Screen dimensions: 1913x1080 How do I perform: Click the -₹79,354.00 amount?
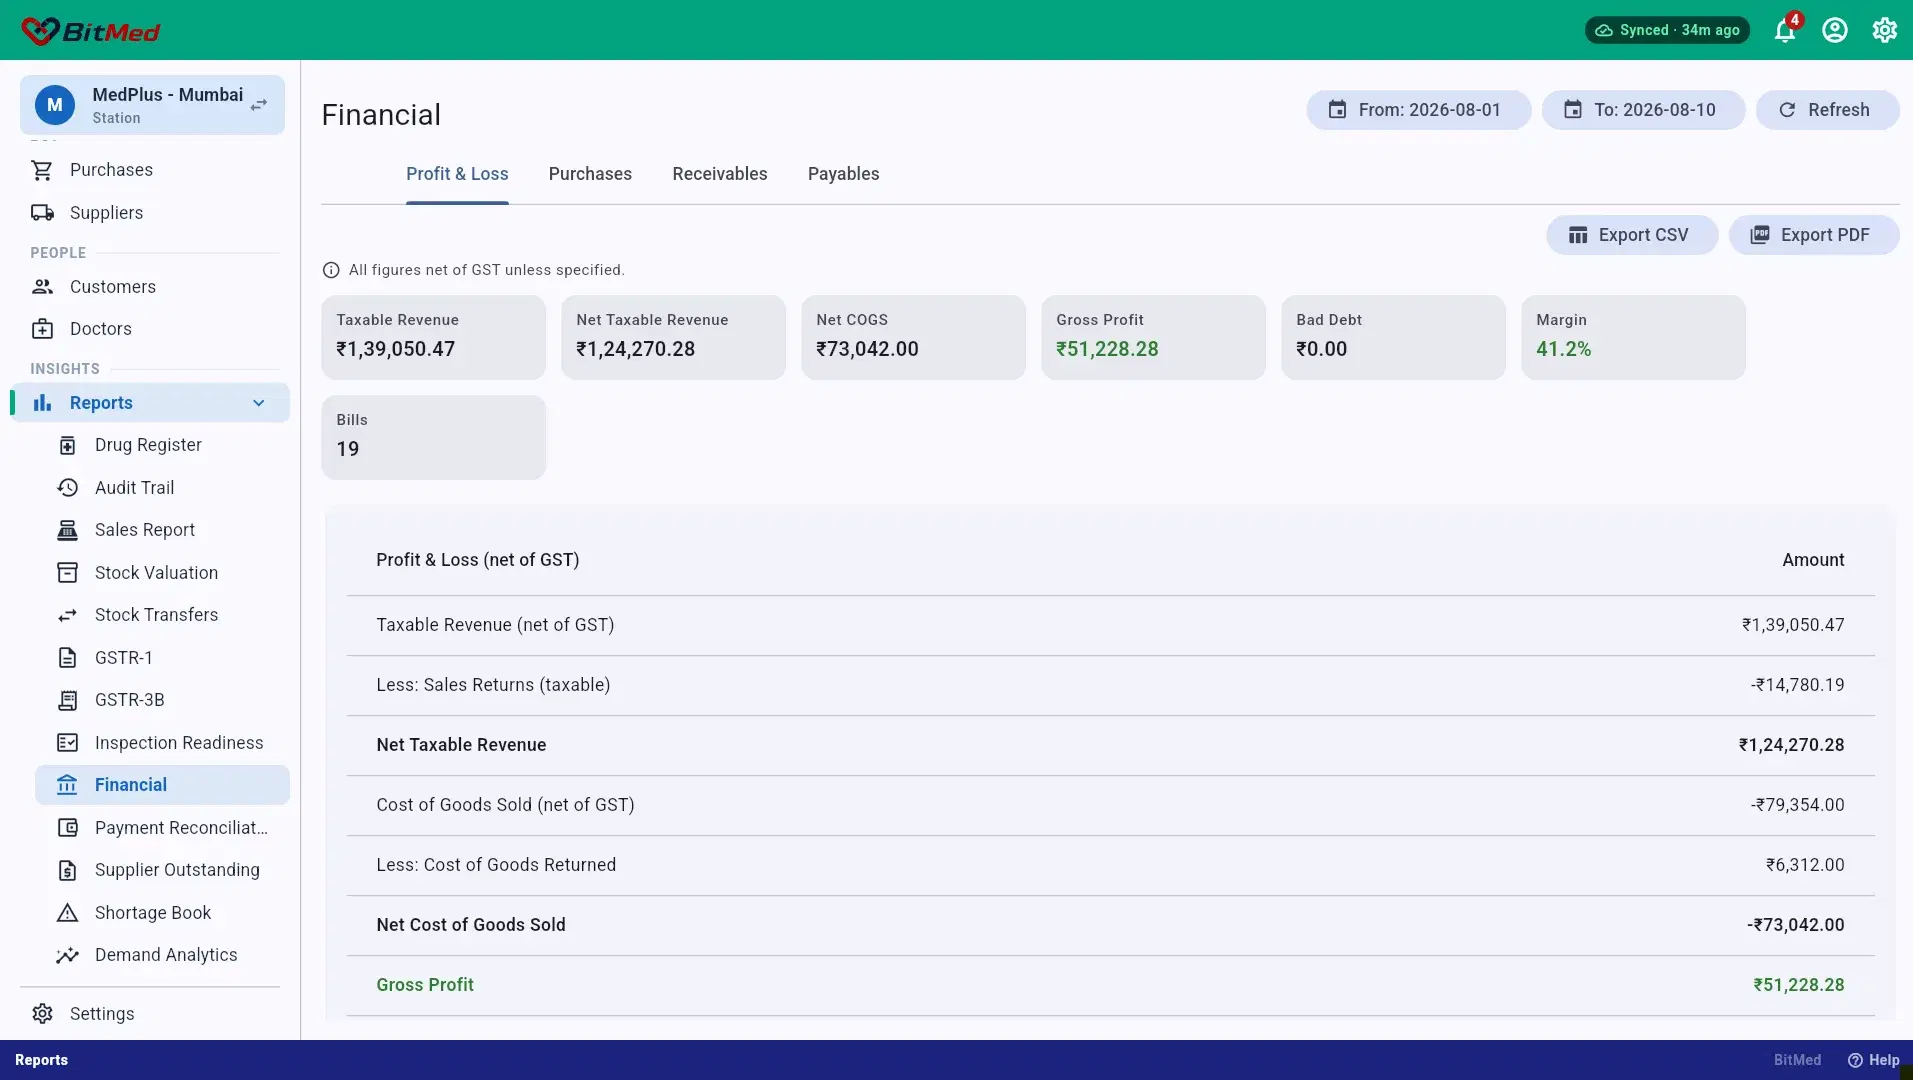1797,805
